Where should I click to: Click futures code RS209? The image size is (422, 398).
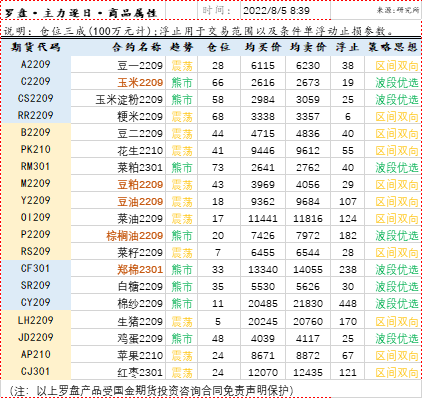coord(36,251)
